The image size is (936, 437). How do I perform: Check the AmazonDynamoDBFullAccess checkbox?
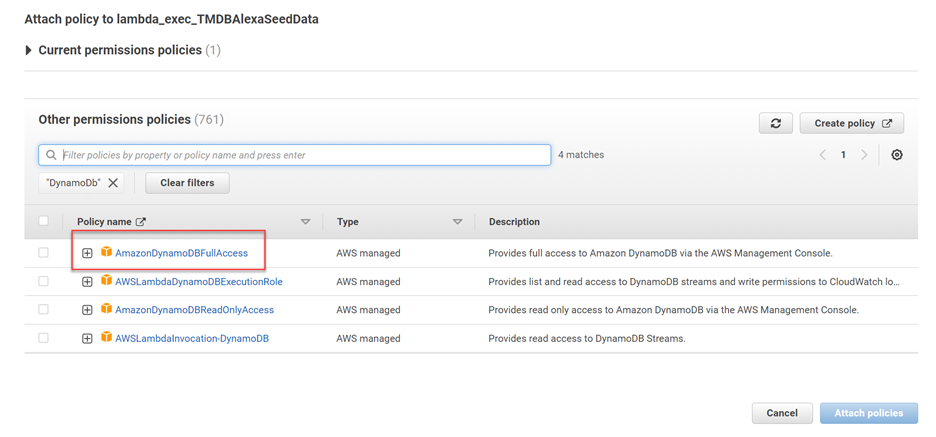[43, 253]
